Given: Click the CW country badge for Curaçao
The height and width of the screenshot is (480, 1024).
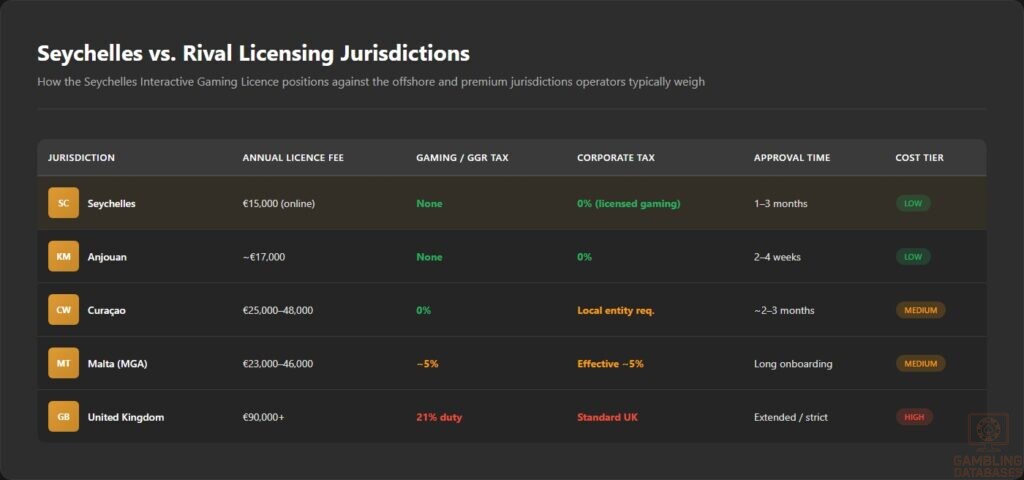Looking at the screenshot, I should tap(63, 310).
